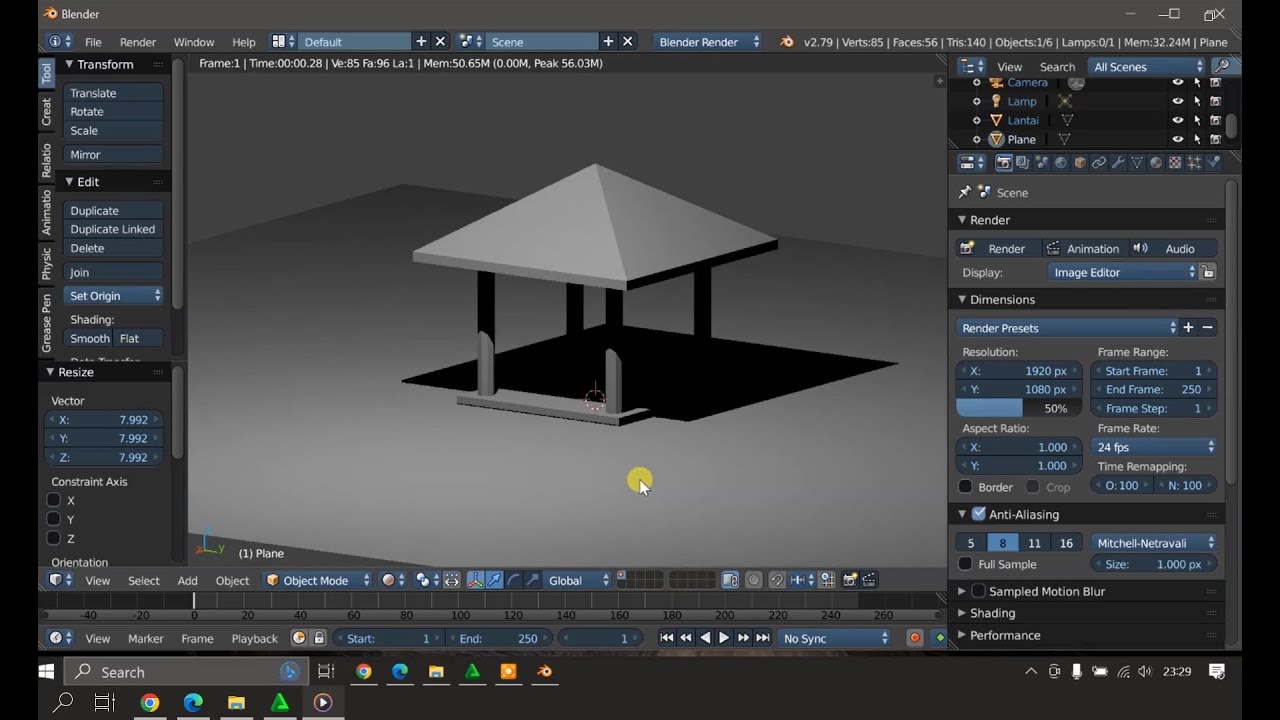Open the Render properties tab icon
This screenshot has height=720, width=1280.
[1003, 162]
